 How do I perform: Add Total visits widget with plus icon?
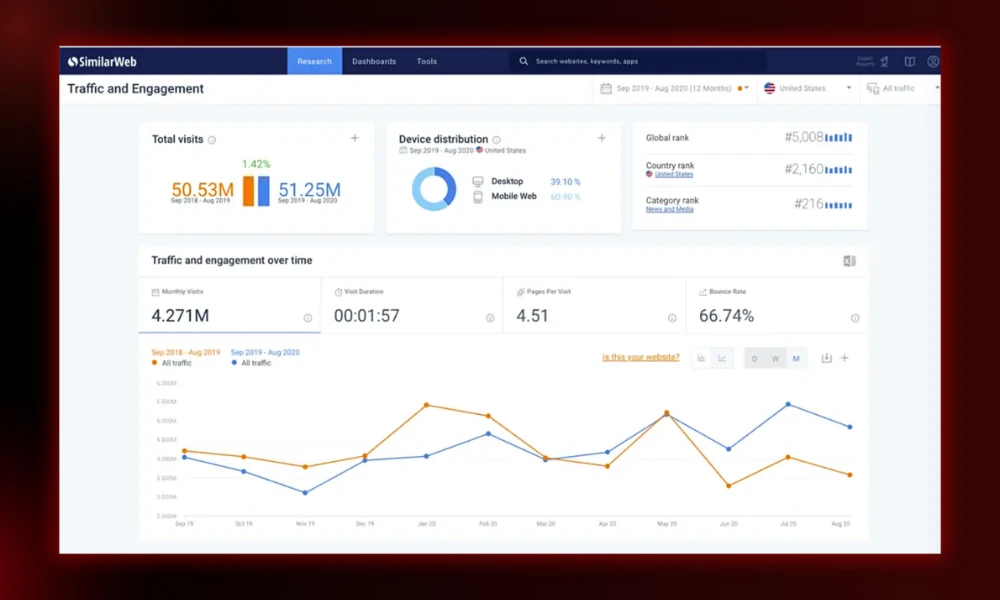pyautogui.click(x=355, y=138)
